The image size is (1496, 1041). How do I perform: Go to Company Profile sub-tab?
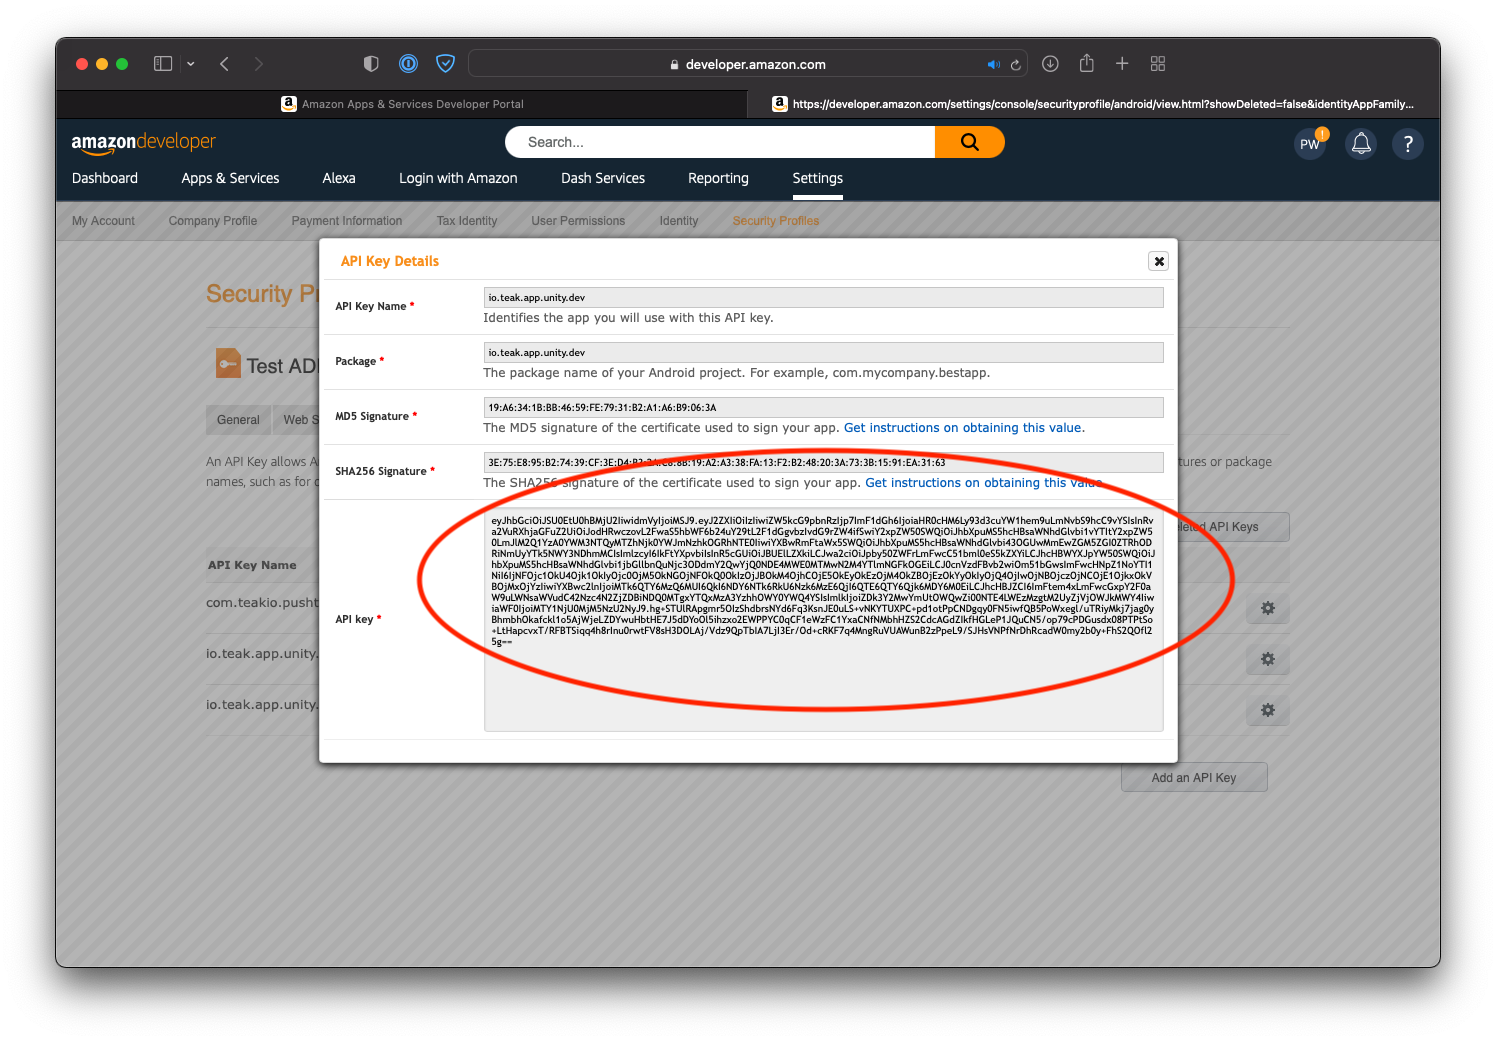(x=213, y=221)
